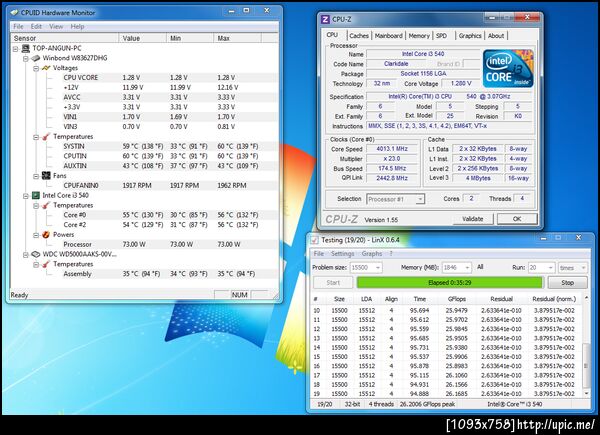This screenshot has height=435, width=600.
Task: Select the Core #0 temperature row
Action: (x=170, y=215)
